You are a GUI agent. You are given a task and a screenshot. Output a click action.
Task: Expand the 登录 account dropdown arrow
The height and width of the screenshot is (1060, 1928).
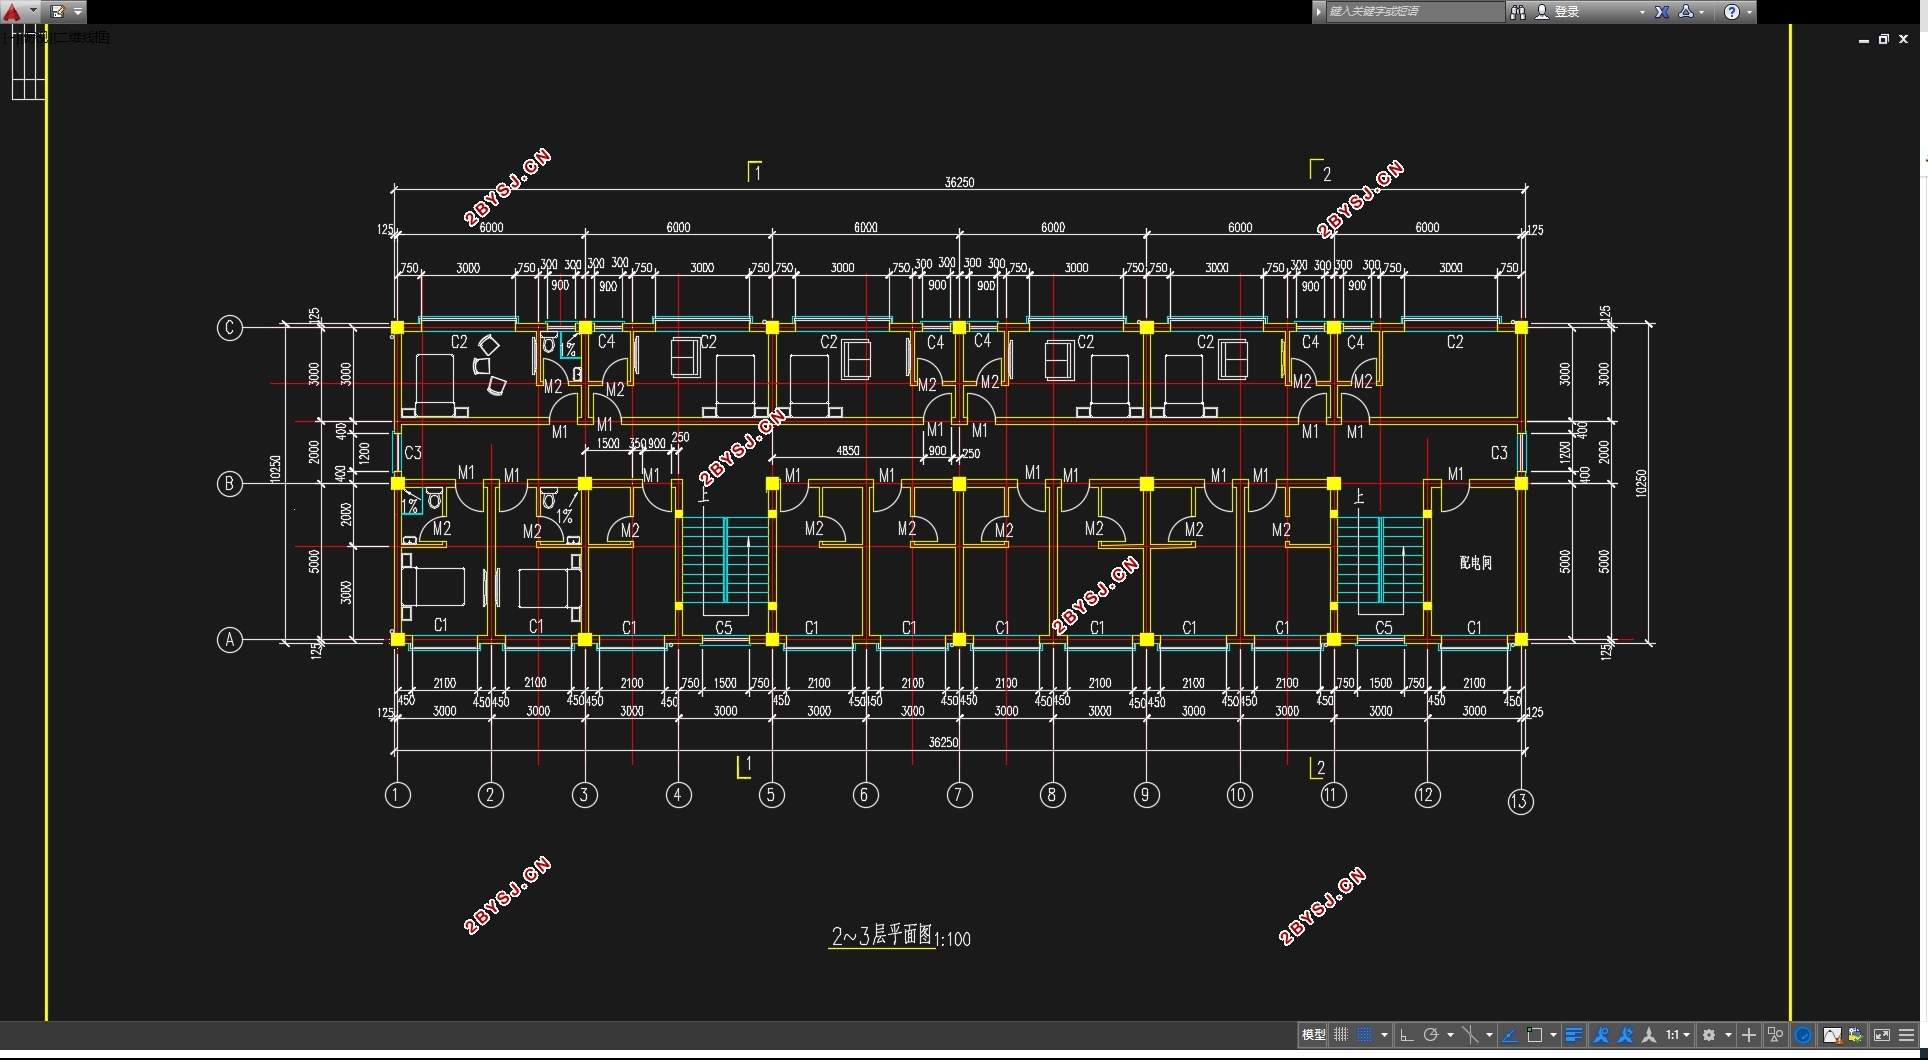pos(1641,12)
